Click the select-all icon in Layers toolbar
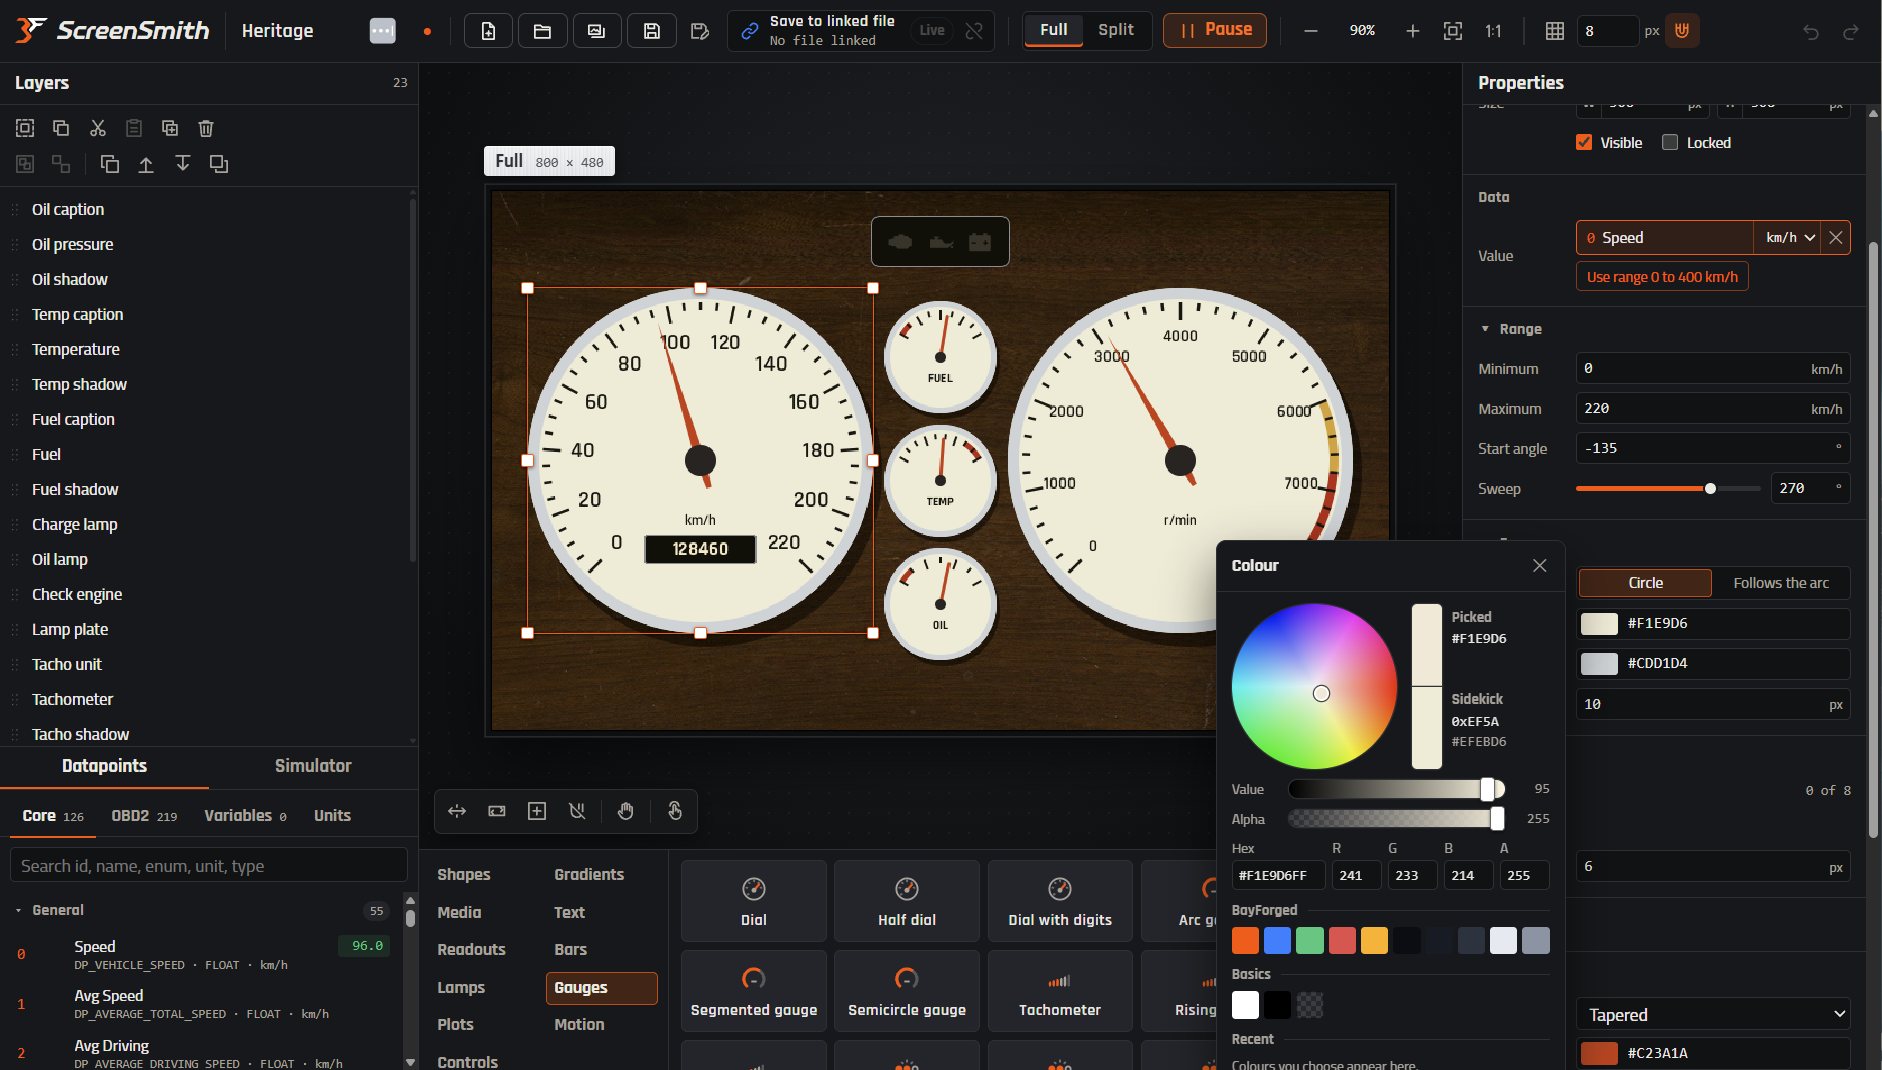The image size is (1882, 1070). click(25, 128)
